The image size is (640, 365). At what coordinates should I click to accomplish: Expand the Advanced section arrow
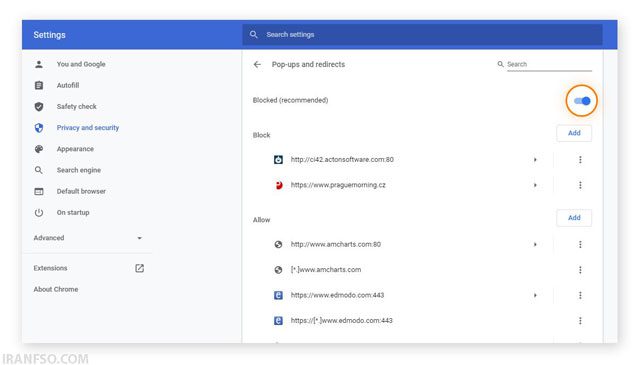point(140,238)
